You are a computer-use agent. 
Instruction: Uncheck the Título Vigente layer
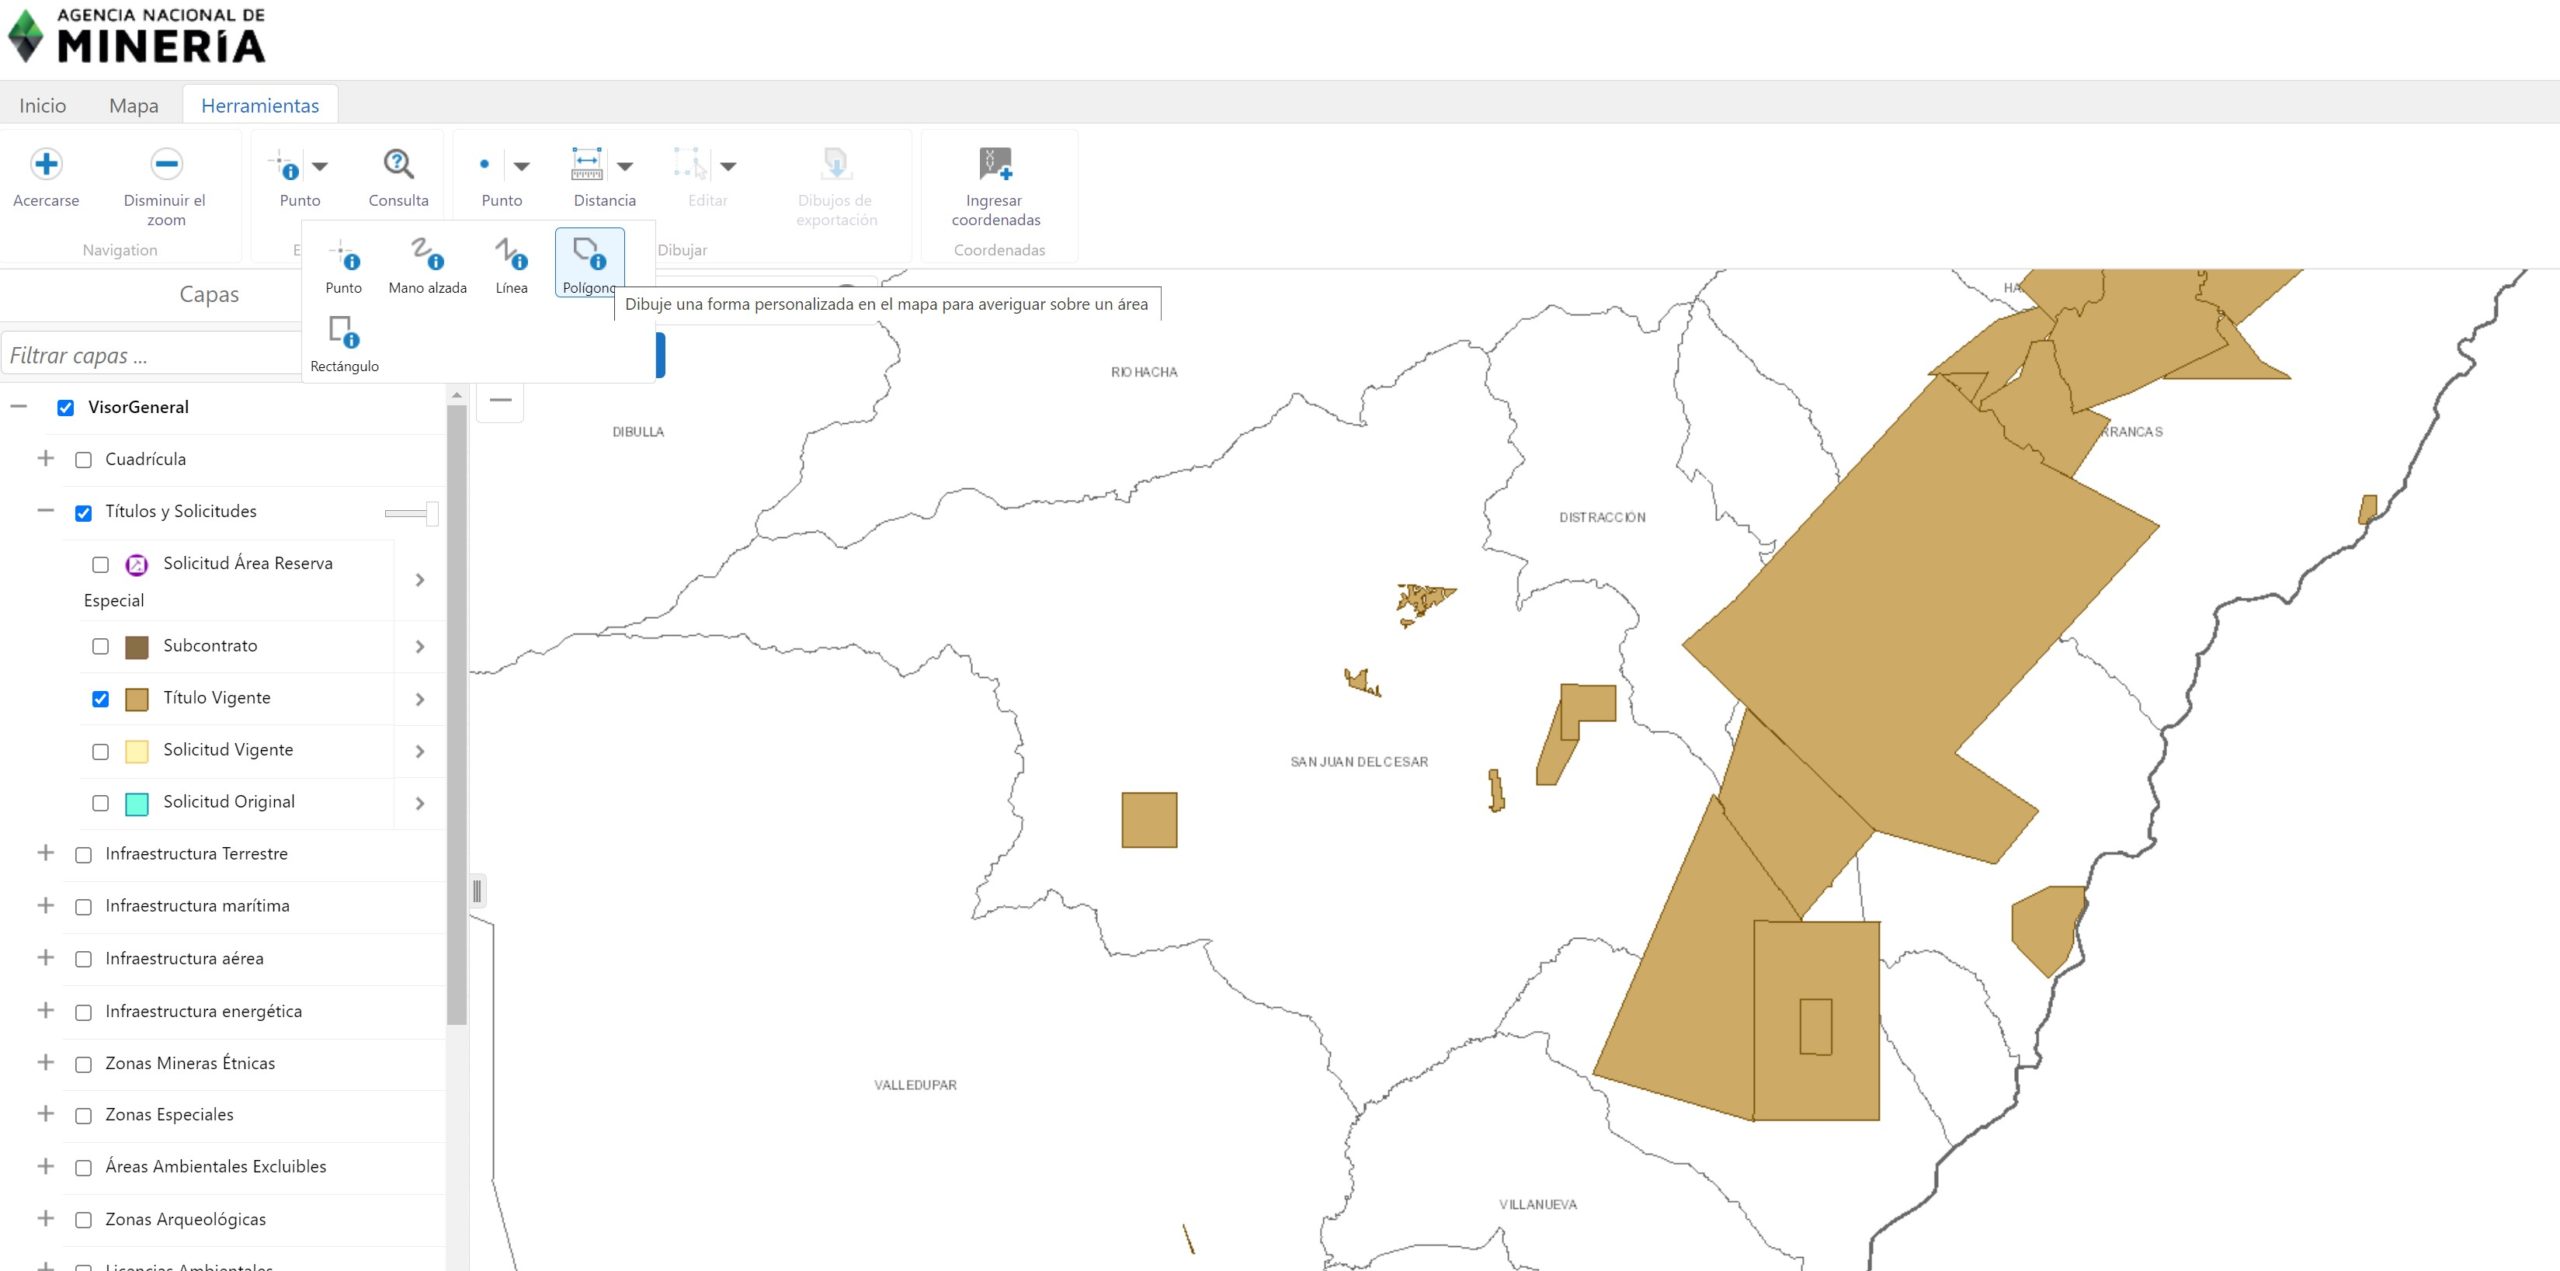tap(100, 698)
